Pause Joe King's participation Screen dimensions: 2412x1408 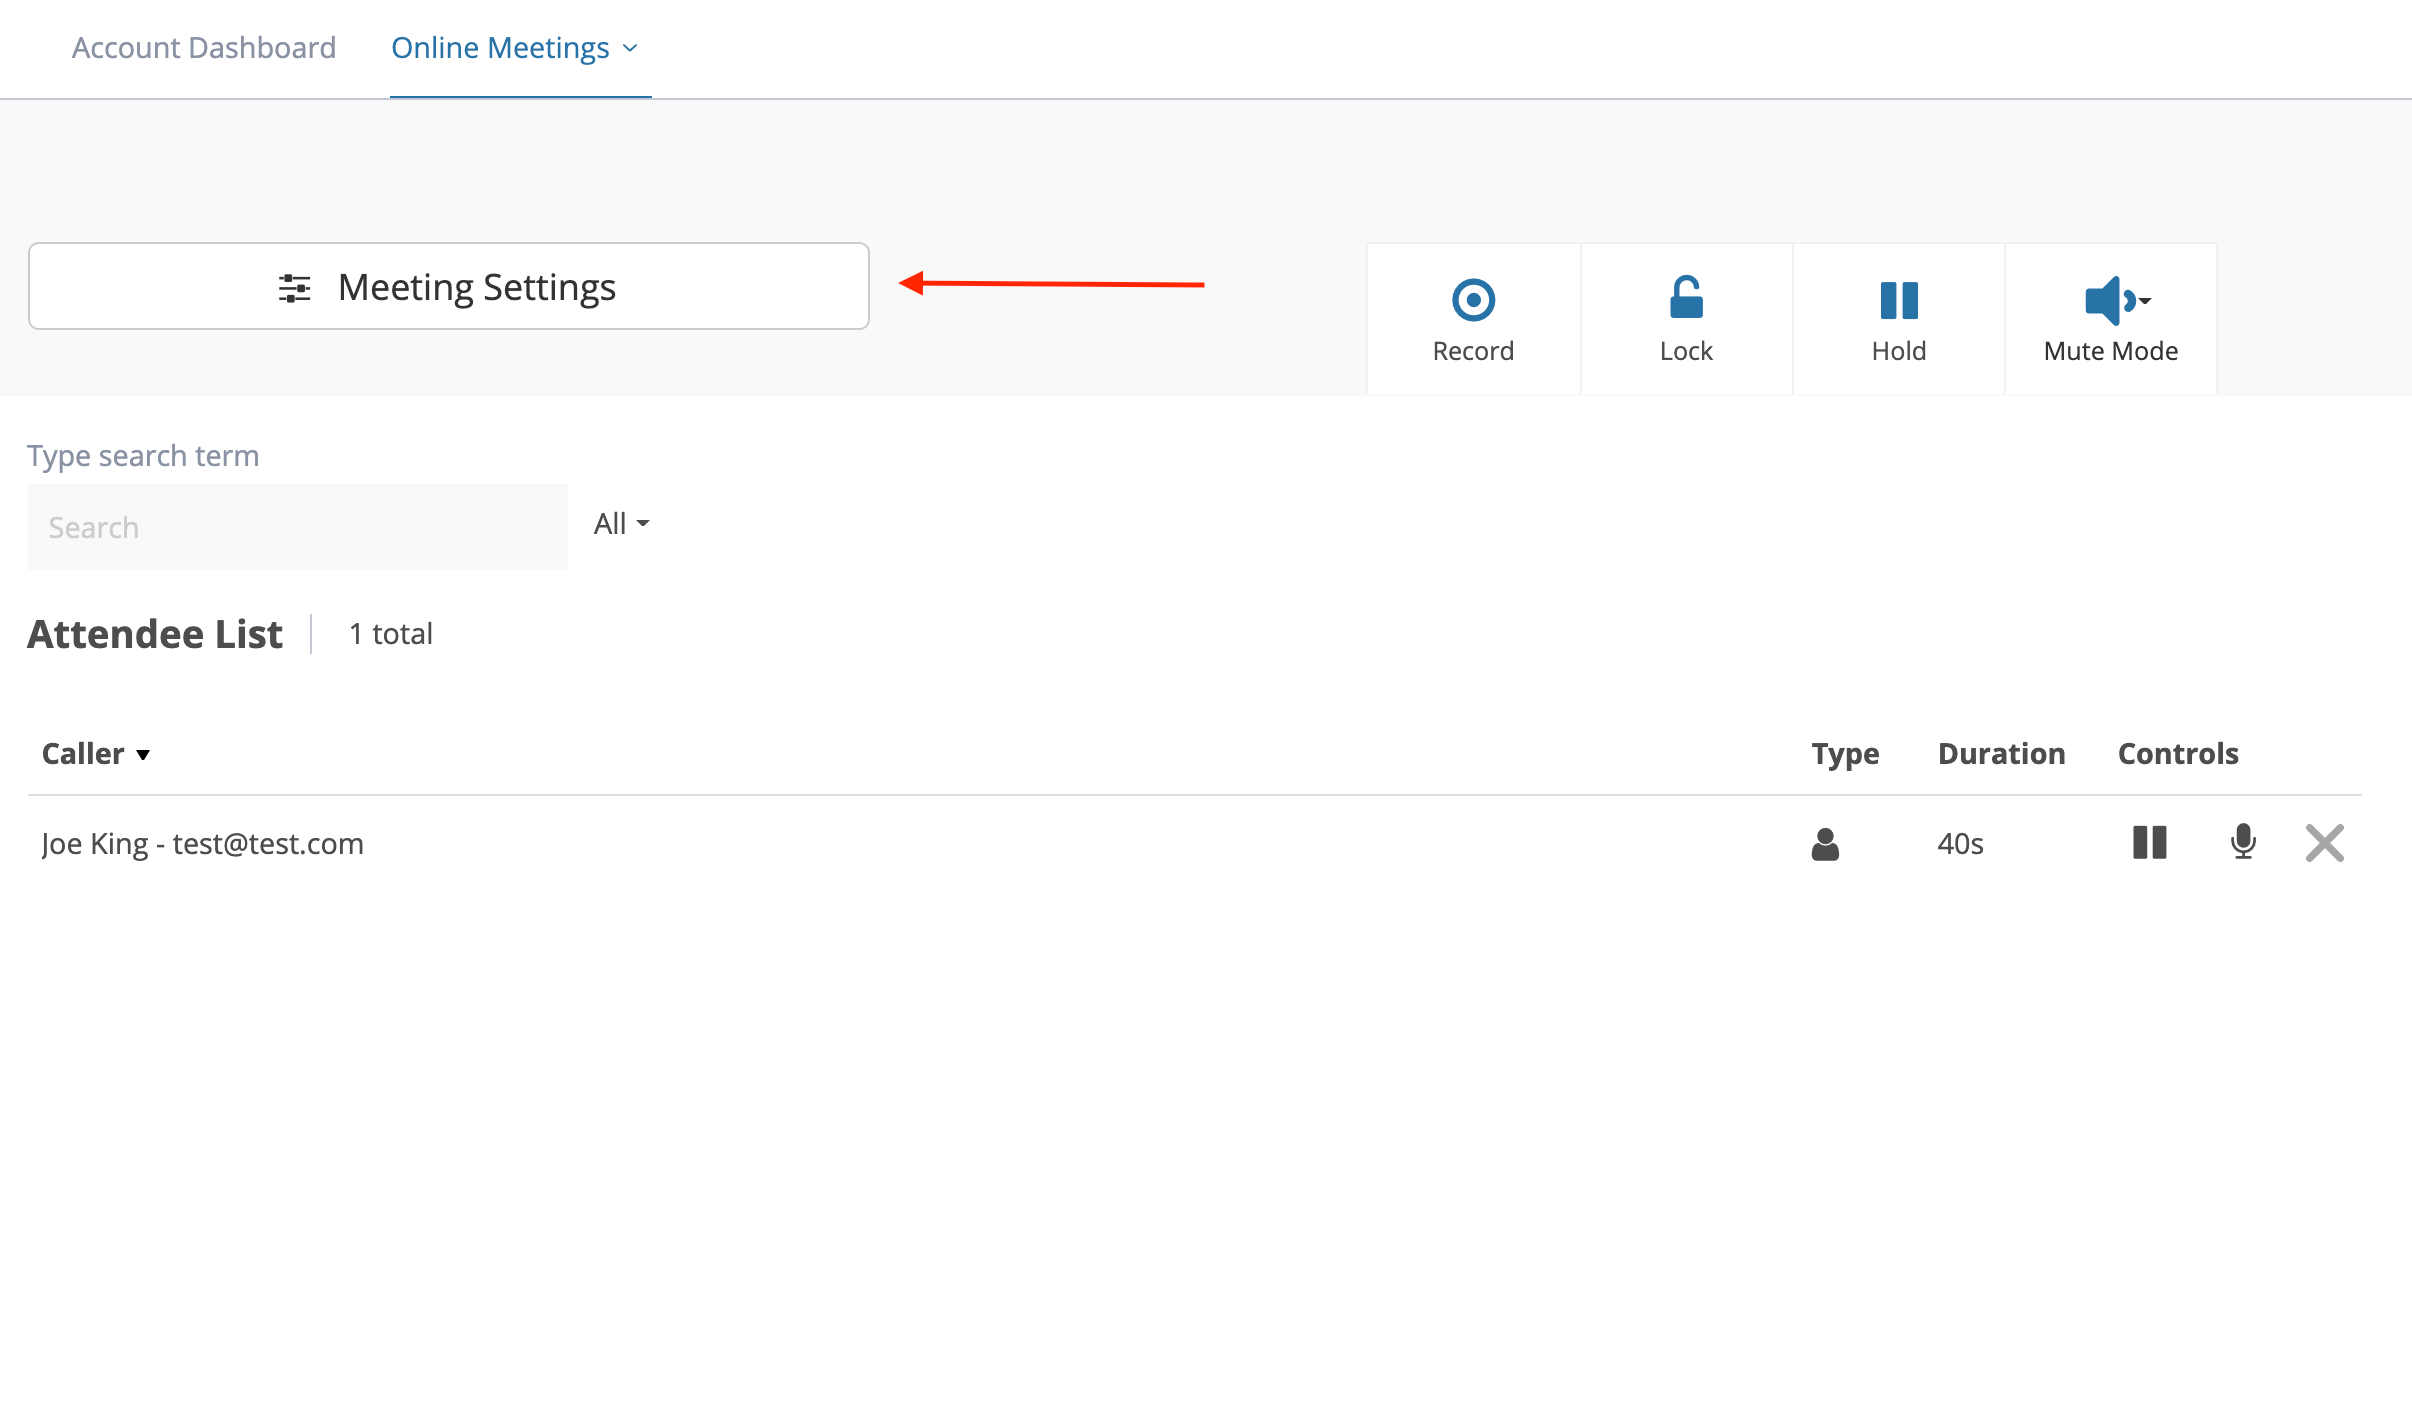(x=2150, y=843)
